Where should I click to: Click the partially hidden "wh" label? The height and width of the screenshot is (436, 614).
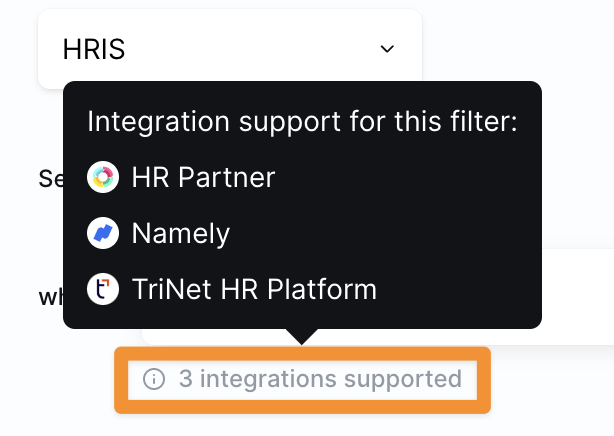(50, 297)
